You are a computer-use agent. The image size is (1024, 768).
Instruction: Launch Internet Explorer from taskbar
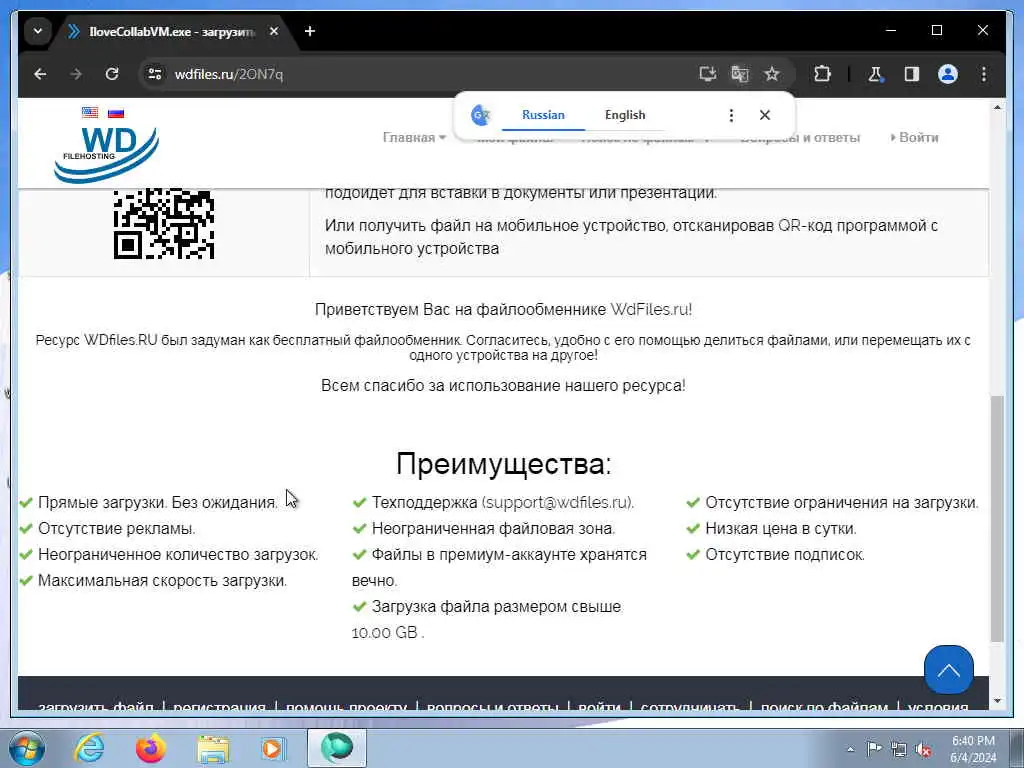[89, 748]
